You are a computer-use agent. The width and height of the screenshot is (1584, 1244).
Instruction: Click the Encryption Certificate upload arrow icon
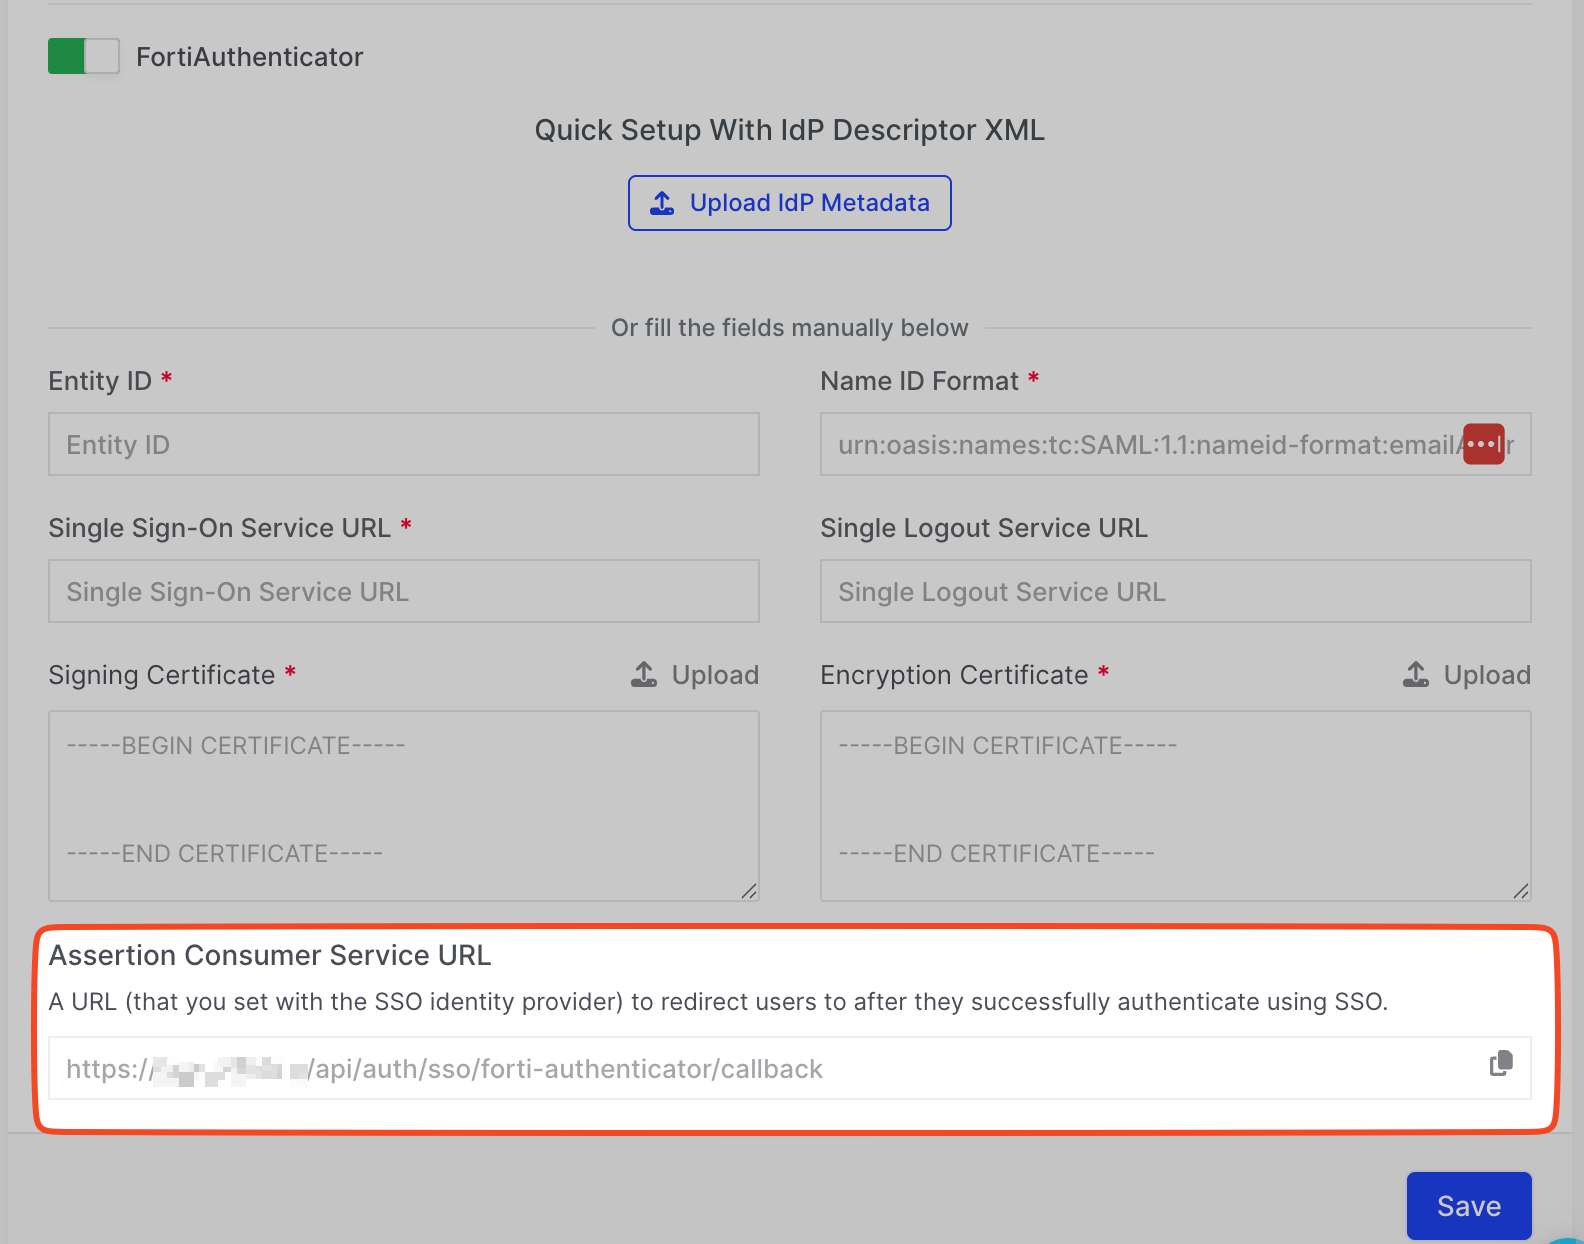1416,675
